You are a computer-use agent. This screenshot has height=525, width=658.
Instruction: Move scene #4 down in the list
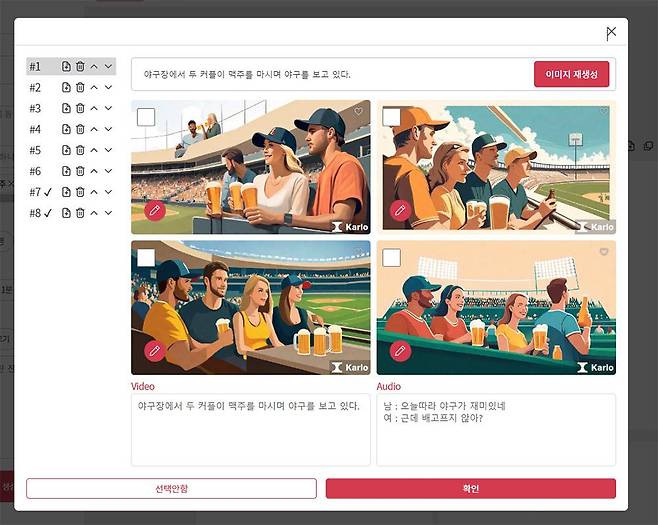click(x=108, y=129)
